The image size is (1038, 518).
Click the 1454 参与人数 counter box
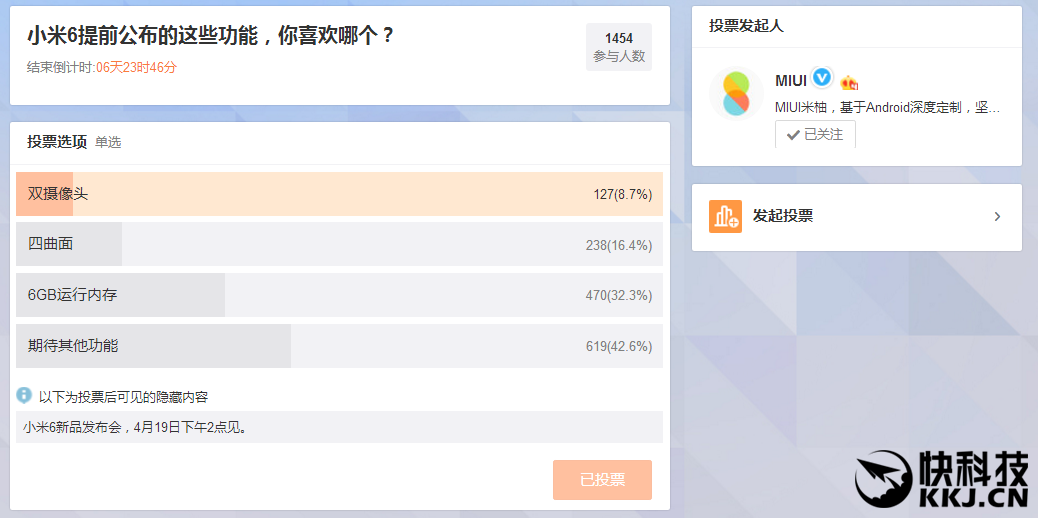[x=619, y=47]
